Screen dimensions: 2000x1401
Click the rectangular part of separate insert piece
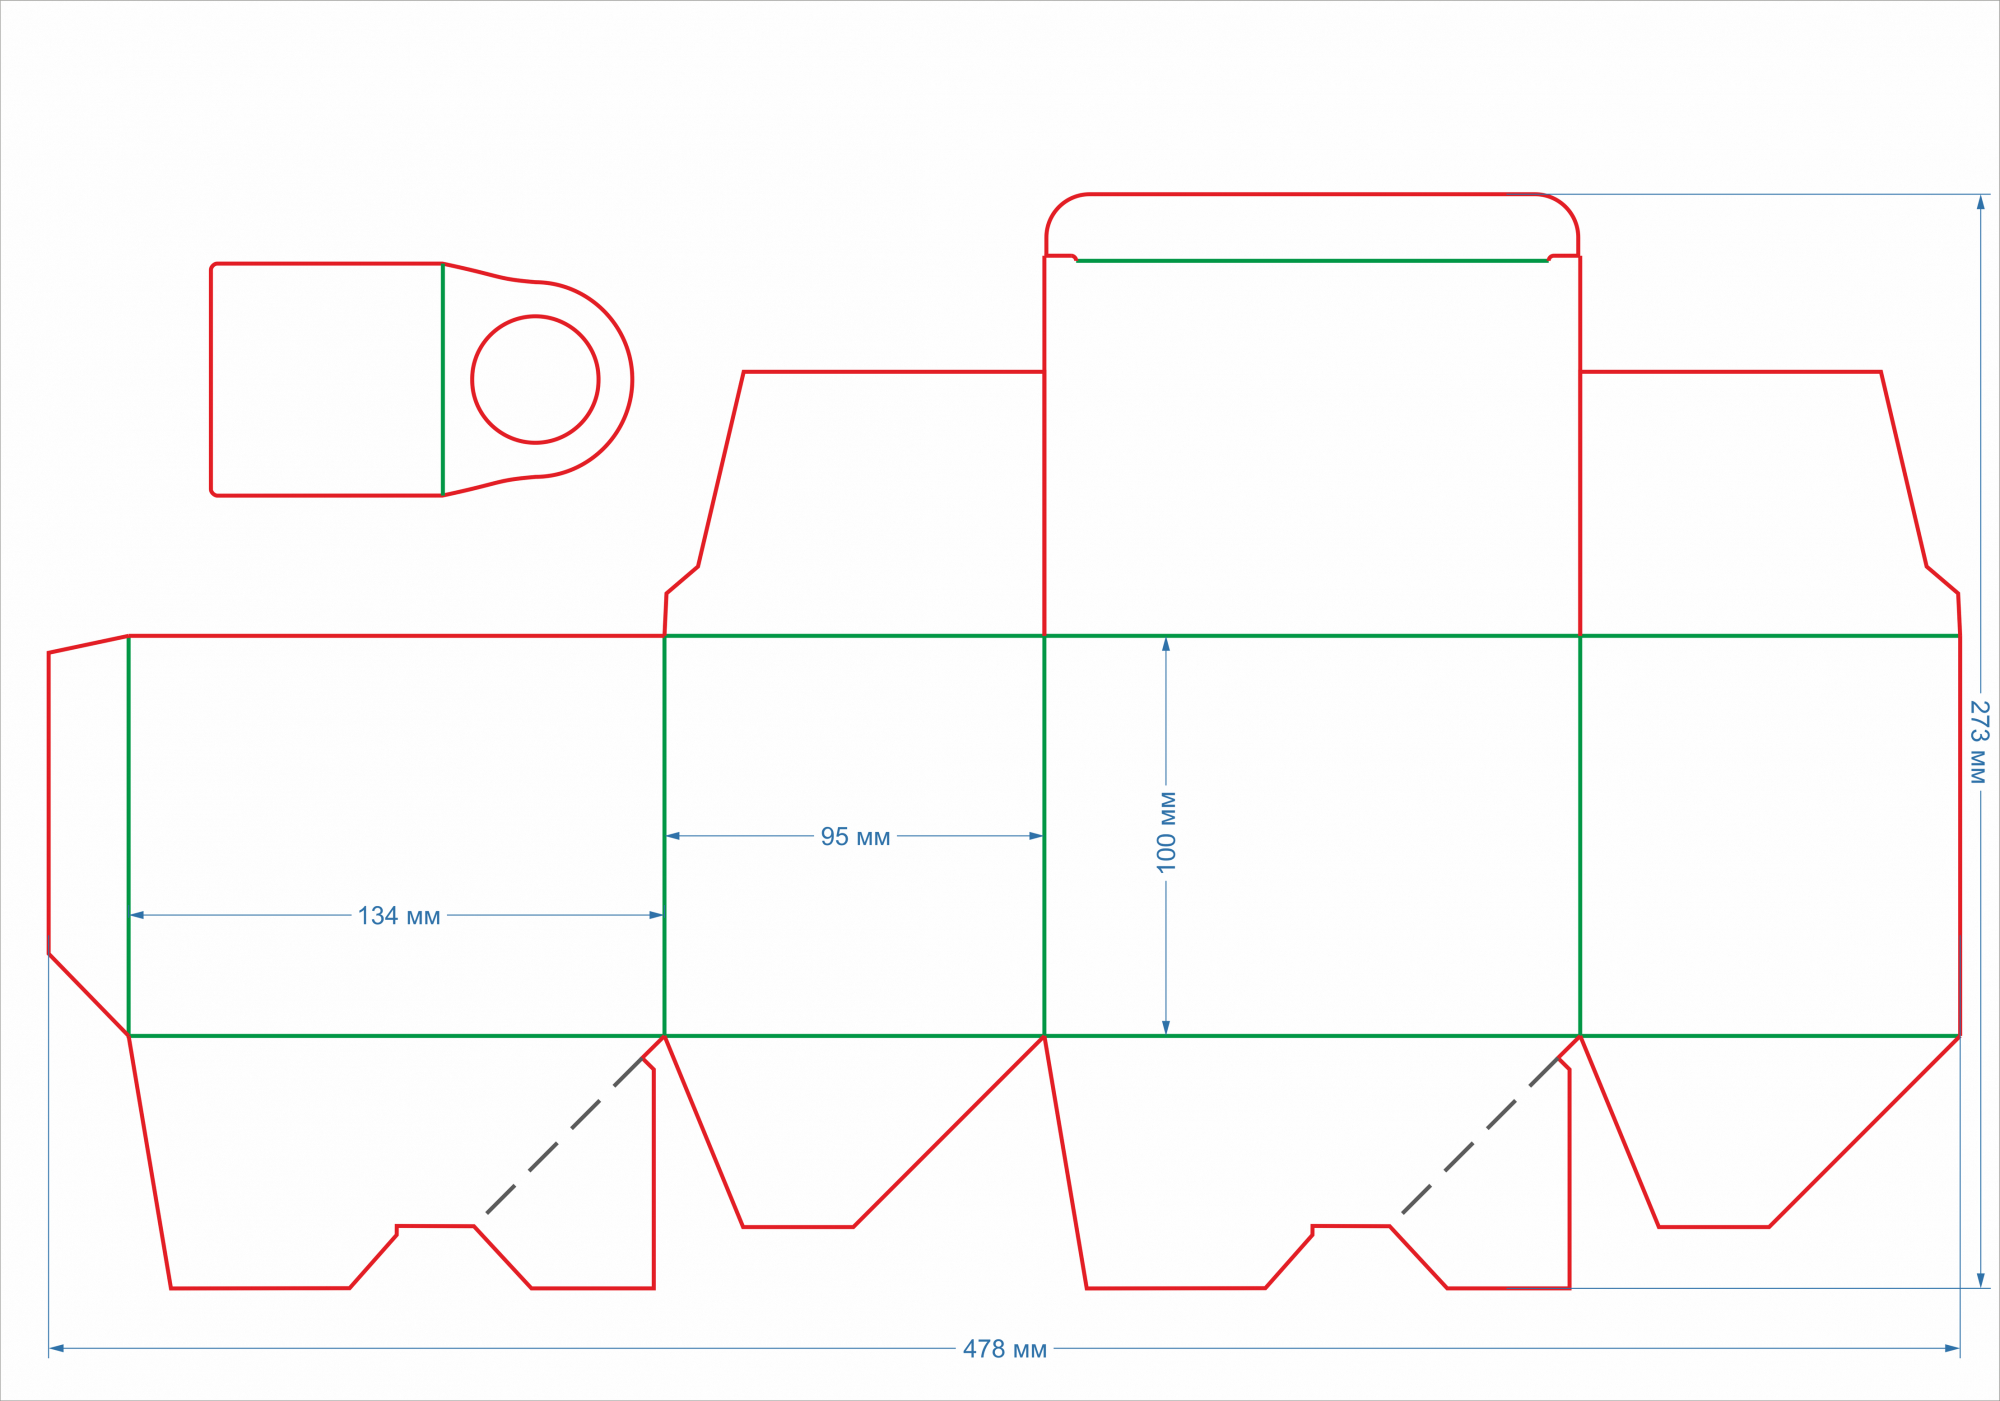coord(327,380)
